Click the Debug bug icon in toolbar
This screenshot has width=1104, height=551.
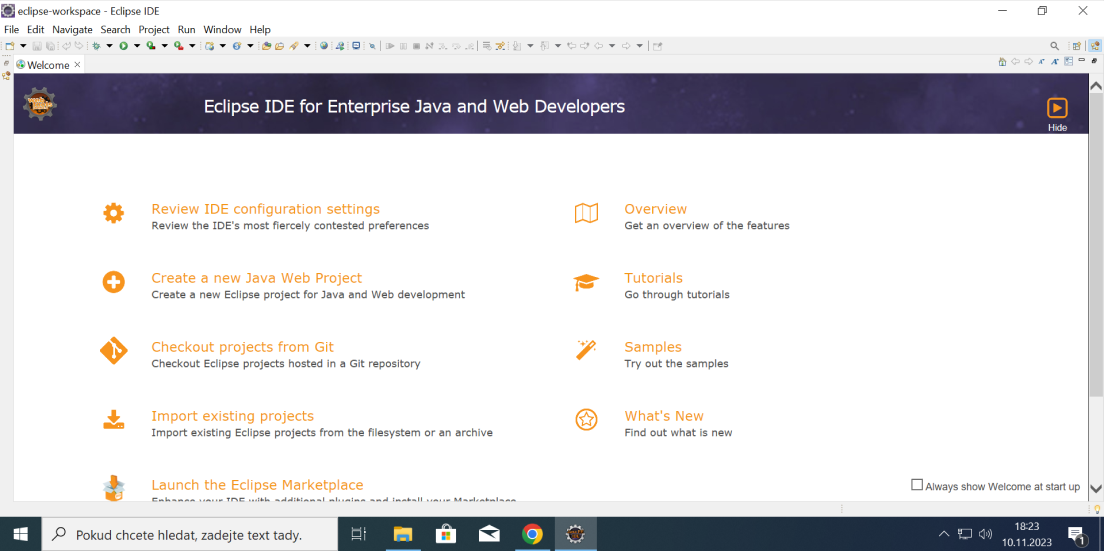click(97, 46)
